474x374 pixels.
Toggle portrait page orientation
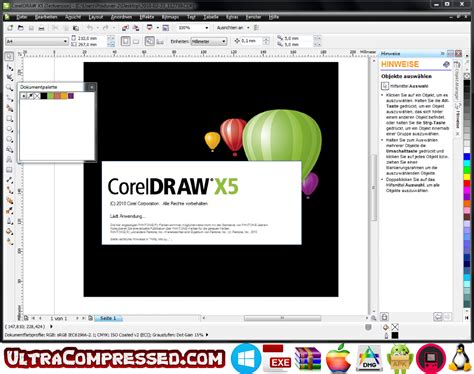(x=125, y=41)
